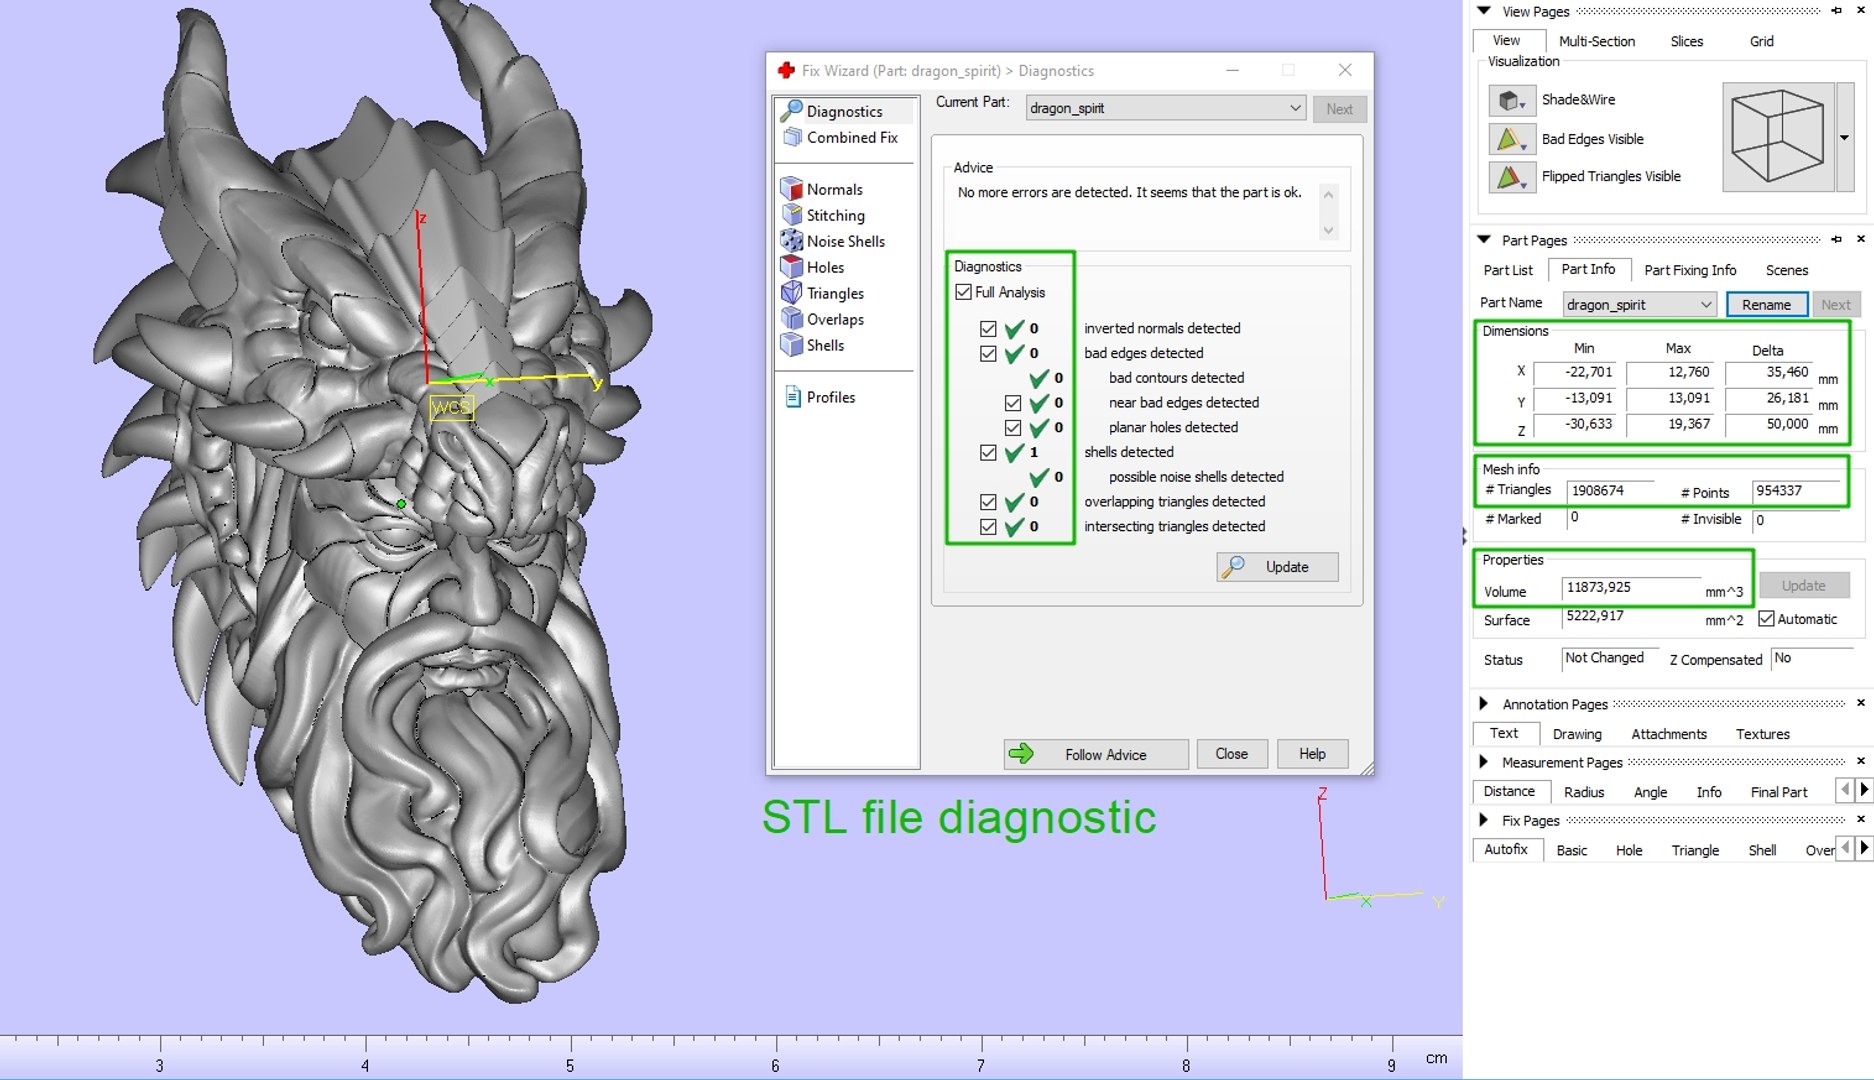
Task: Open the Autofix tab
Action: click(1505, 849)
